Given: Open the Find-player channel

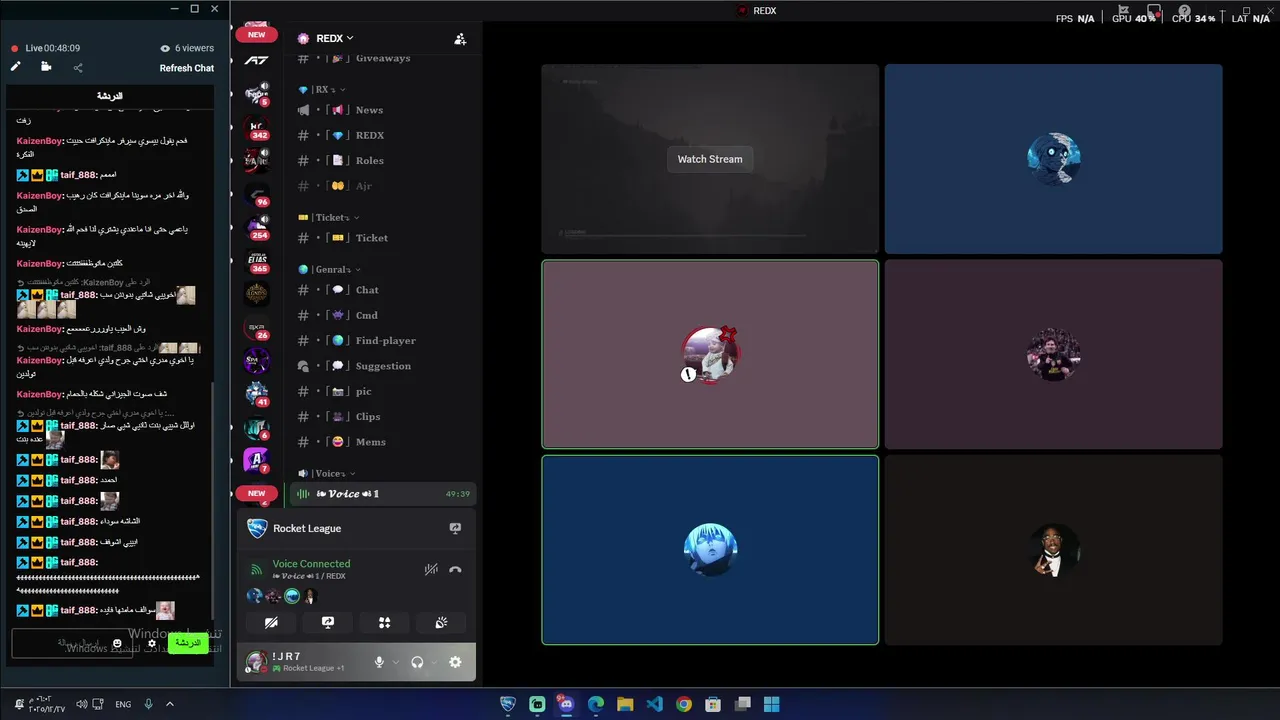Looking at the screenshot, I should (383, 341).
